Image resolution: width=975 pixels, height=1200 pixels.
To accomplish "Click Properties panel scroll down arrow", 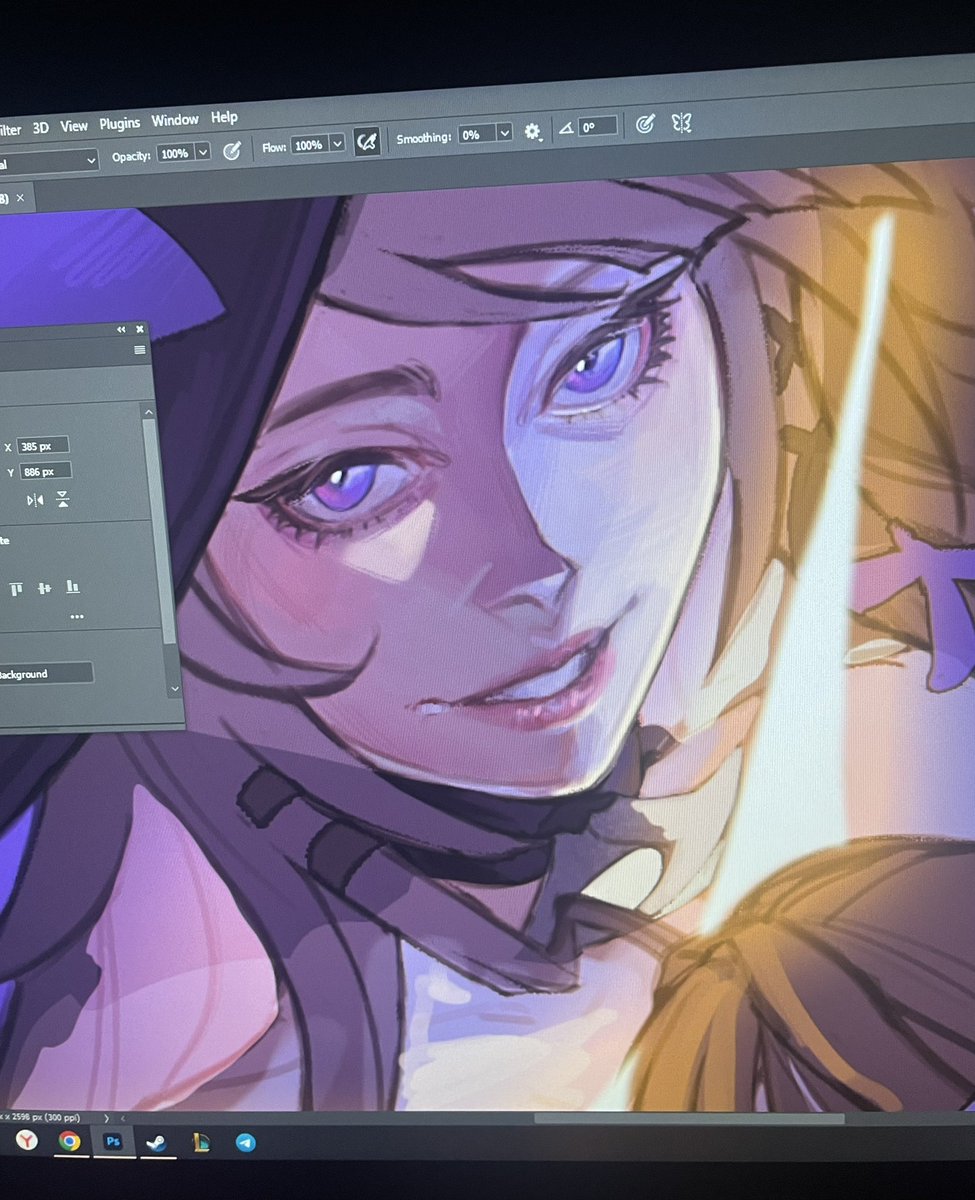I will [x=176, y=688].
